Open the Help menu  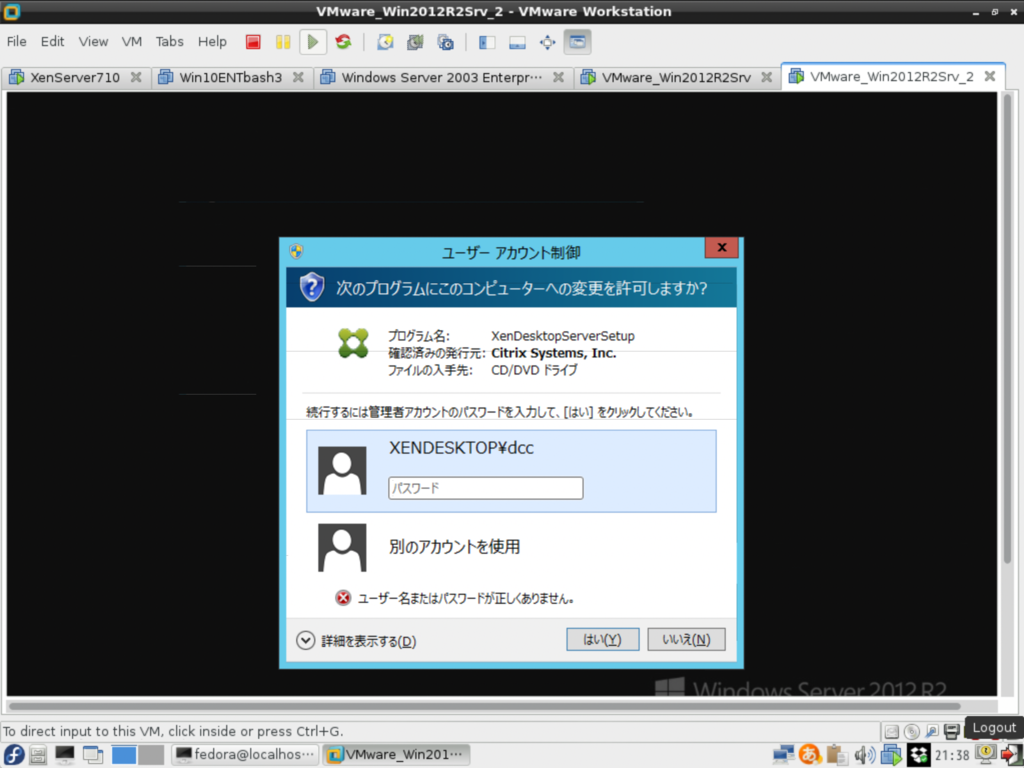click(212, 42)
